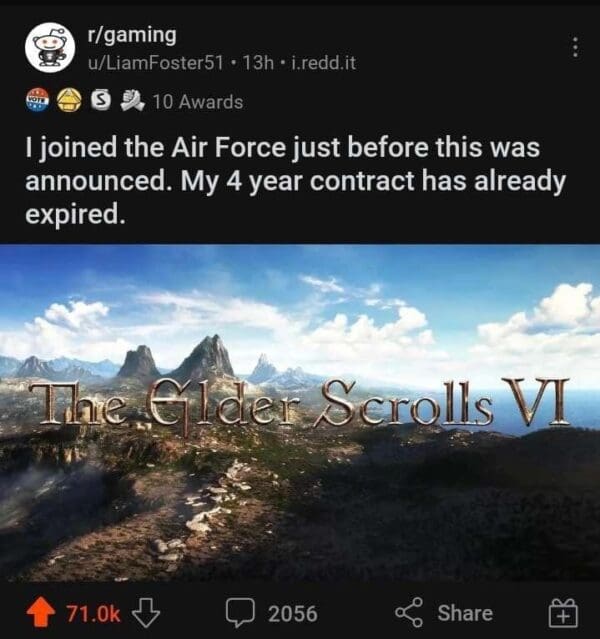Click the 71.0k vote score

[x=93, y=613]
